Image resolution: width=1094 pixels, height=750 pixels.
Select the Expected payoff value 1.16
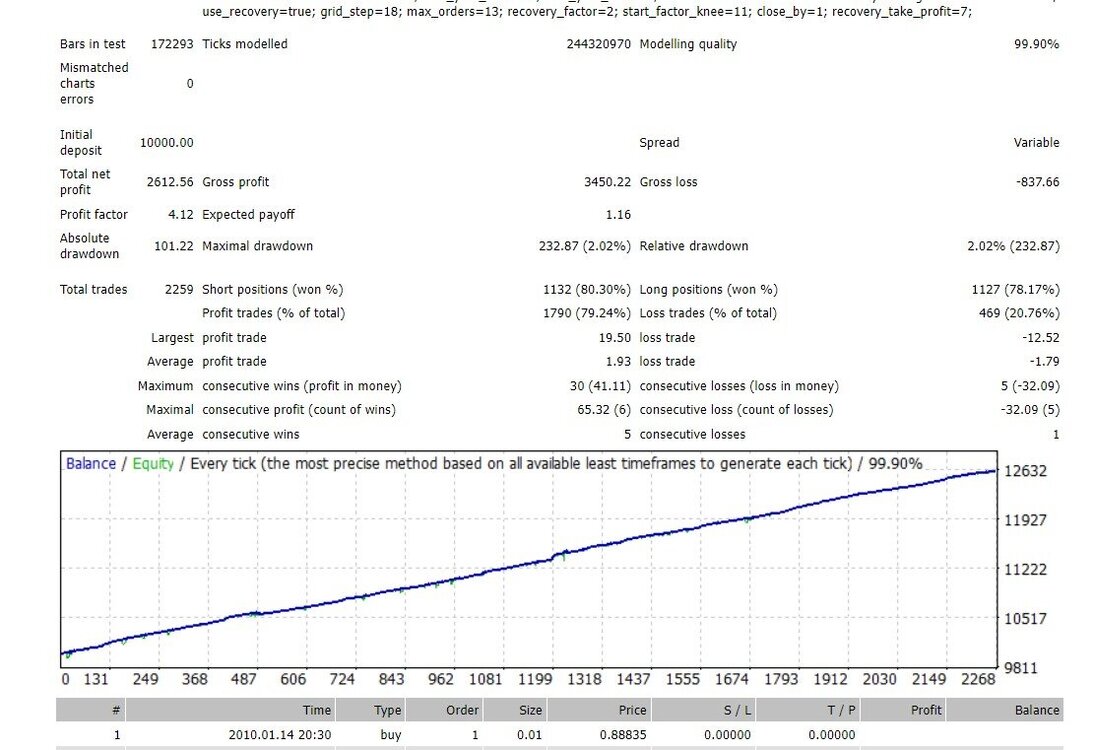618,215
